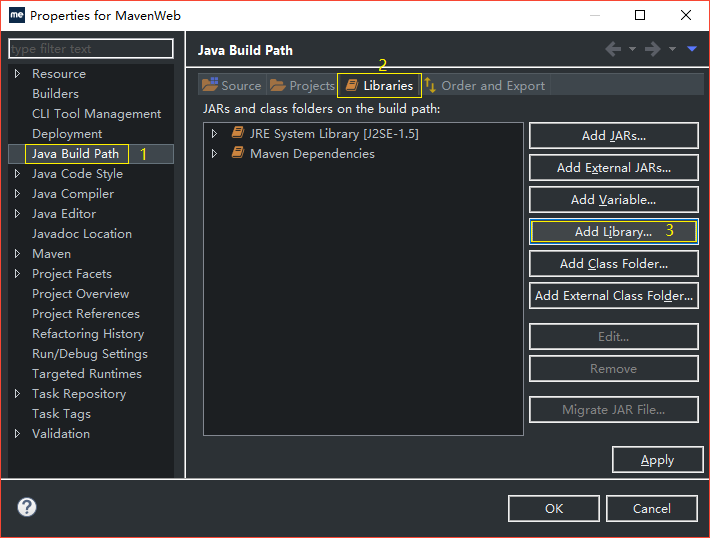Select Javadoc Location entry
The height and width of the screenshot is (538, 710).
click(82, 234)
